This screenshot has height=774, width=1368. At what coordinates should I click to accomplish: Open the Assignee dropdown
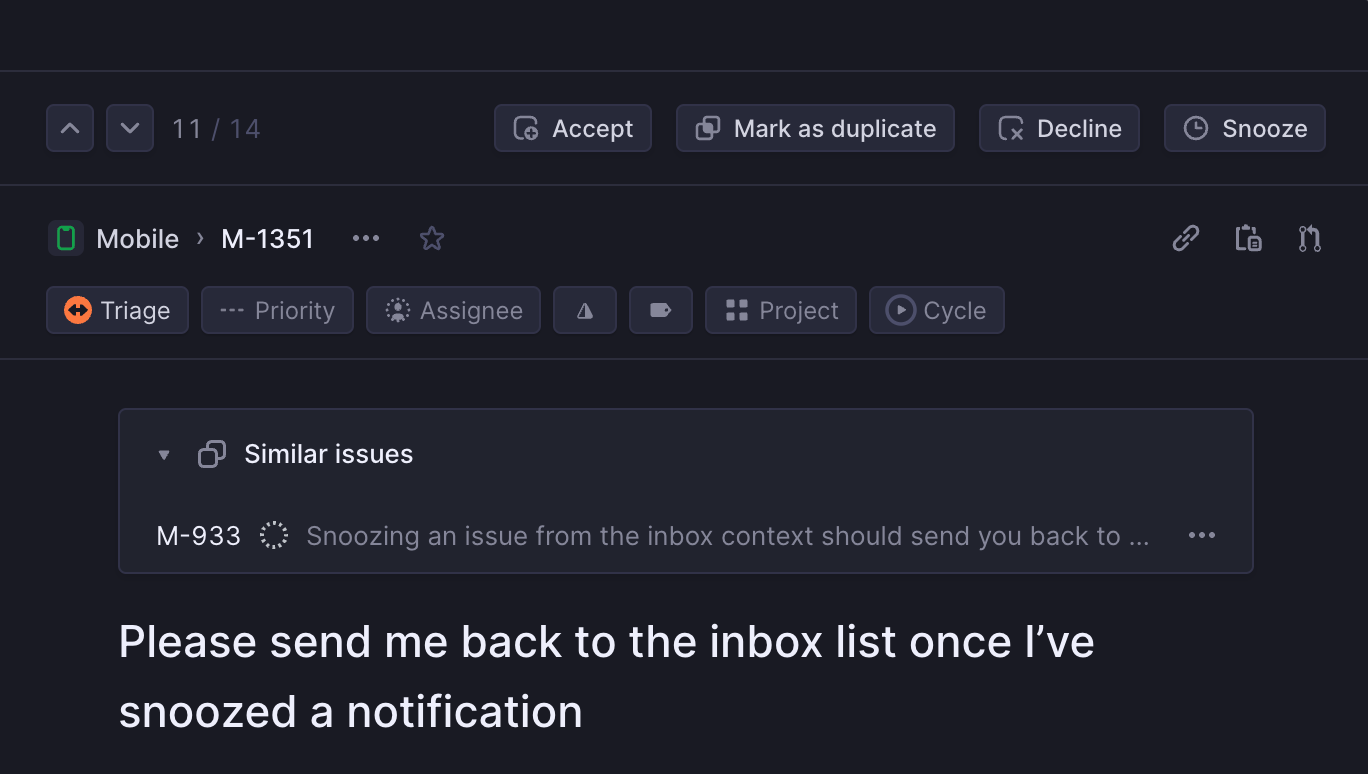point(453,310)
